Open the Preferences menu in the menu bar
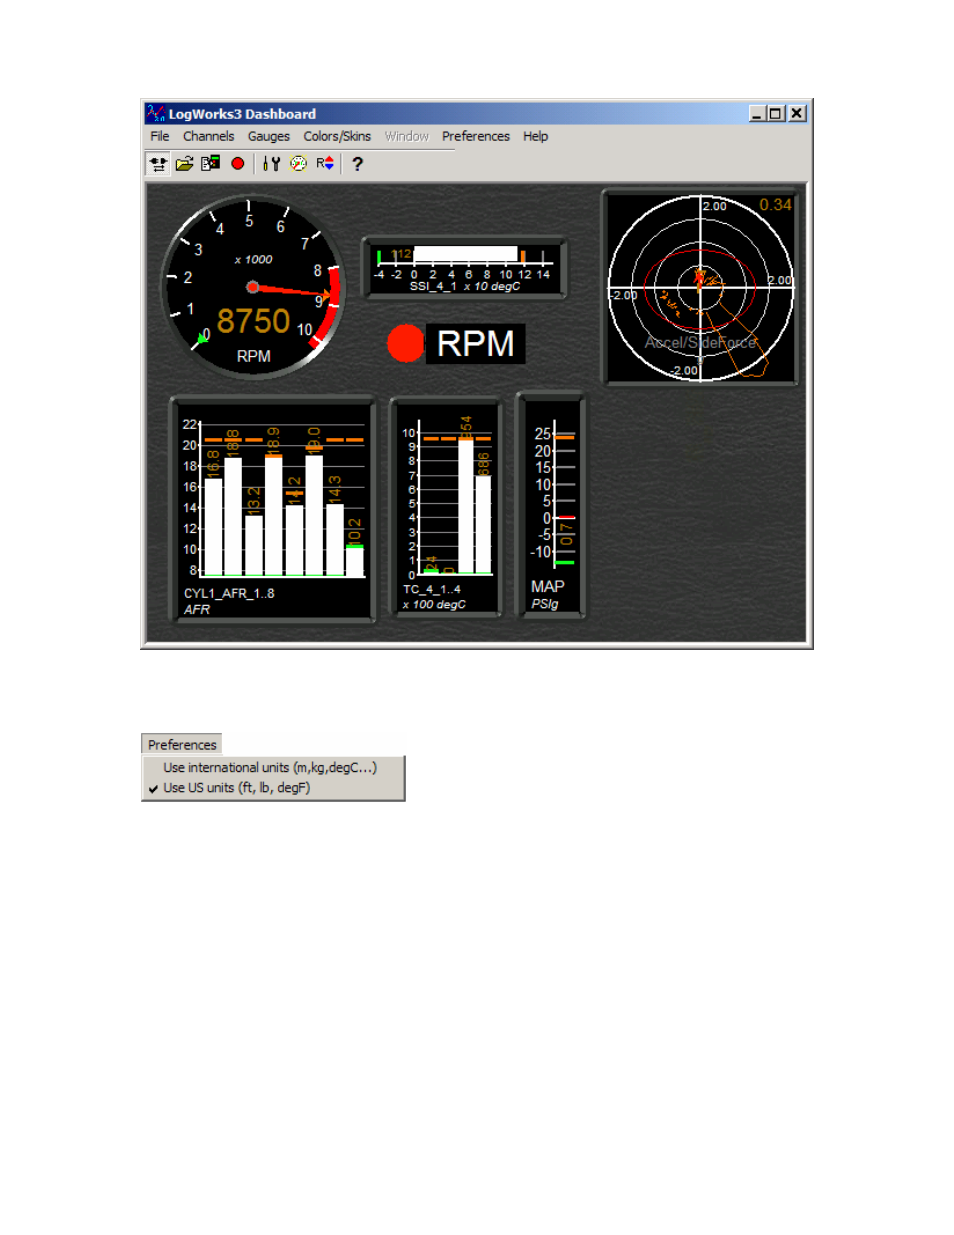 476,136
